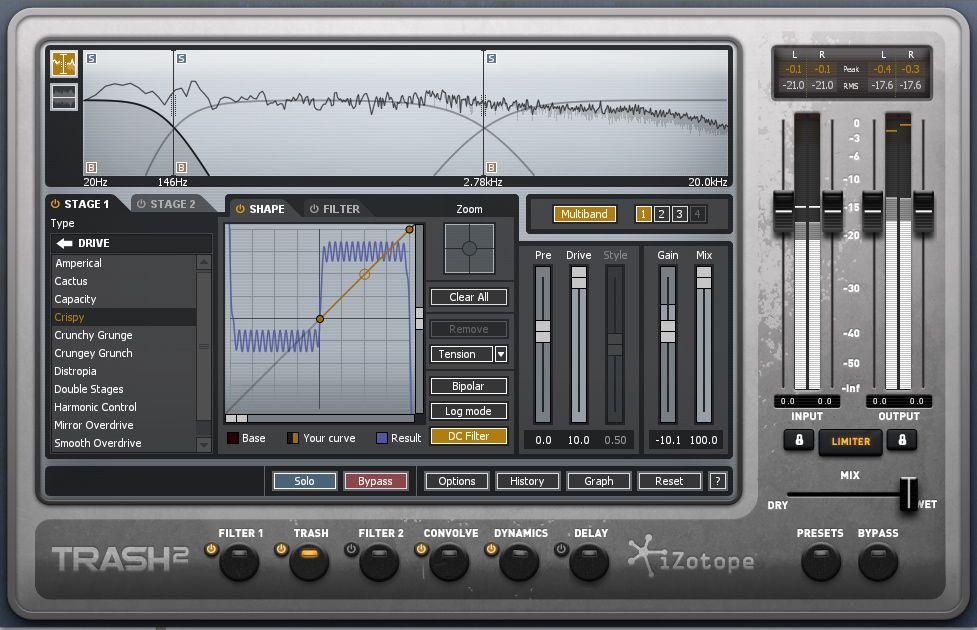Toggle Dynamics module power
Viewport: 977px width, 630px height.
pyautogui.click(x=492, y=549)
